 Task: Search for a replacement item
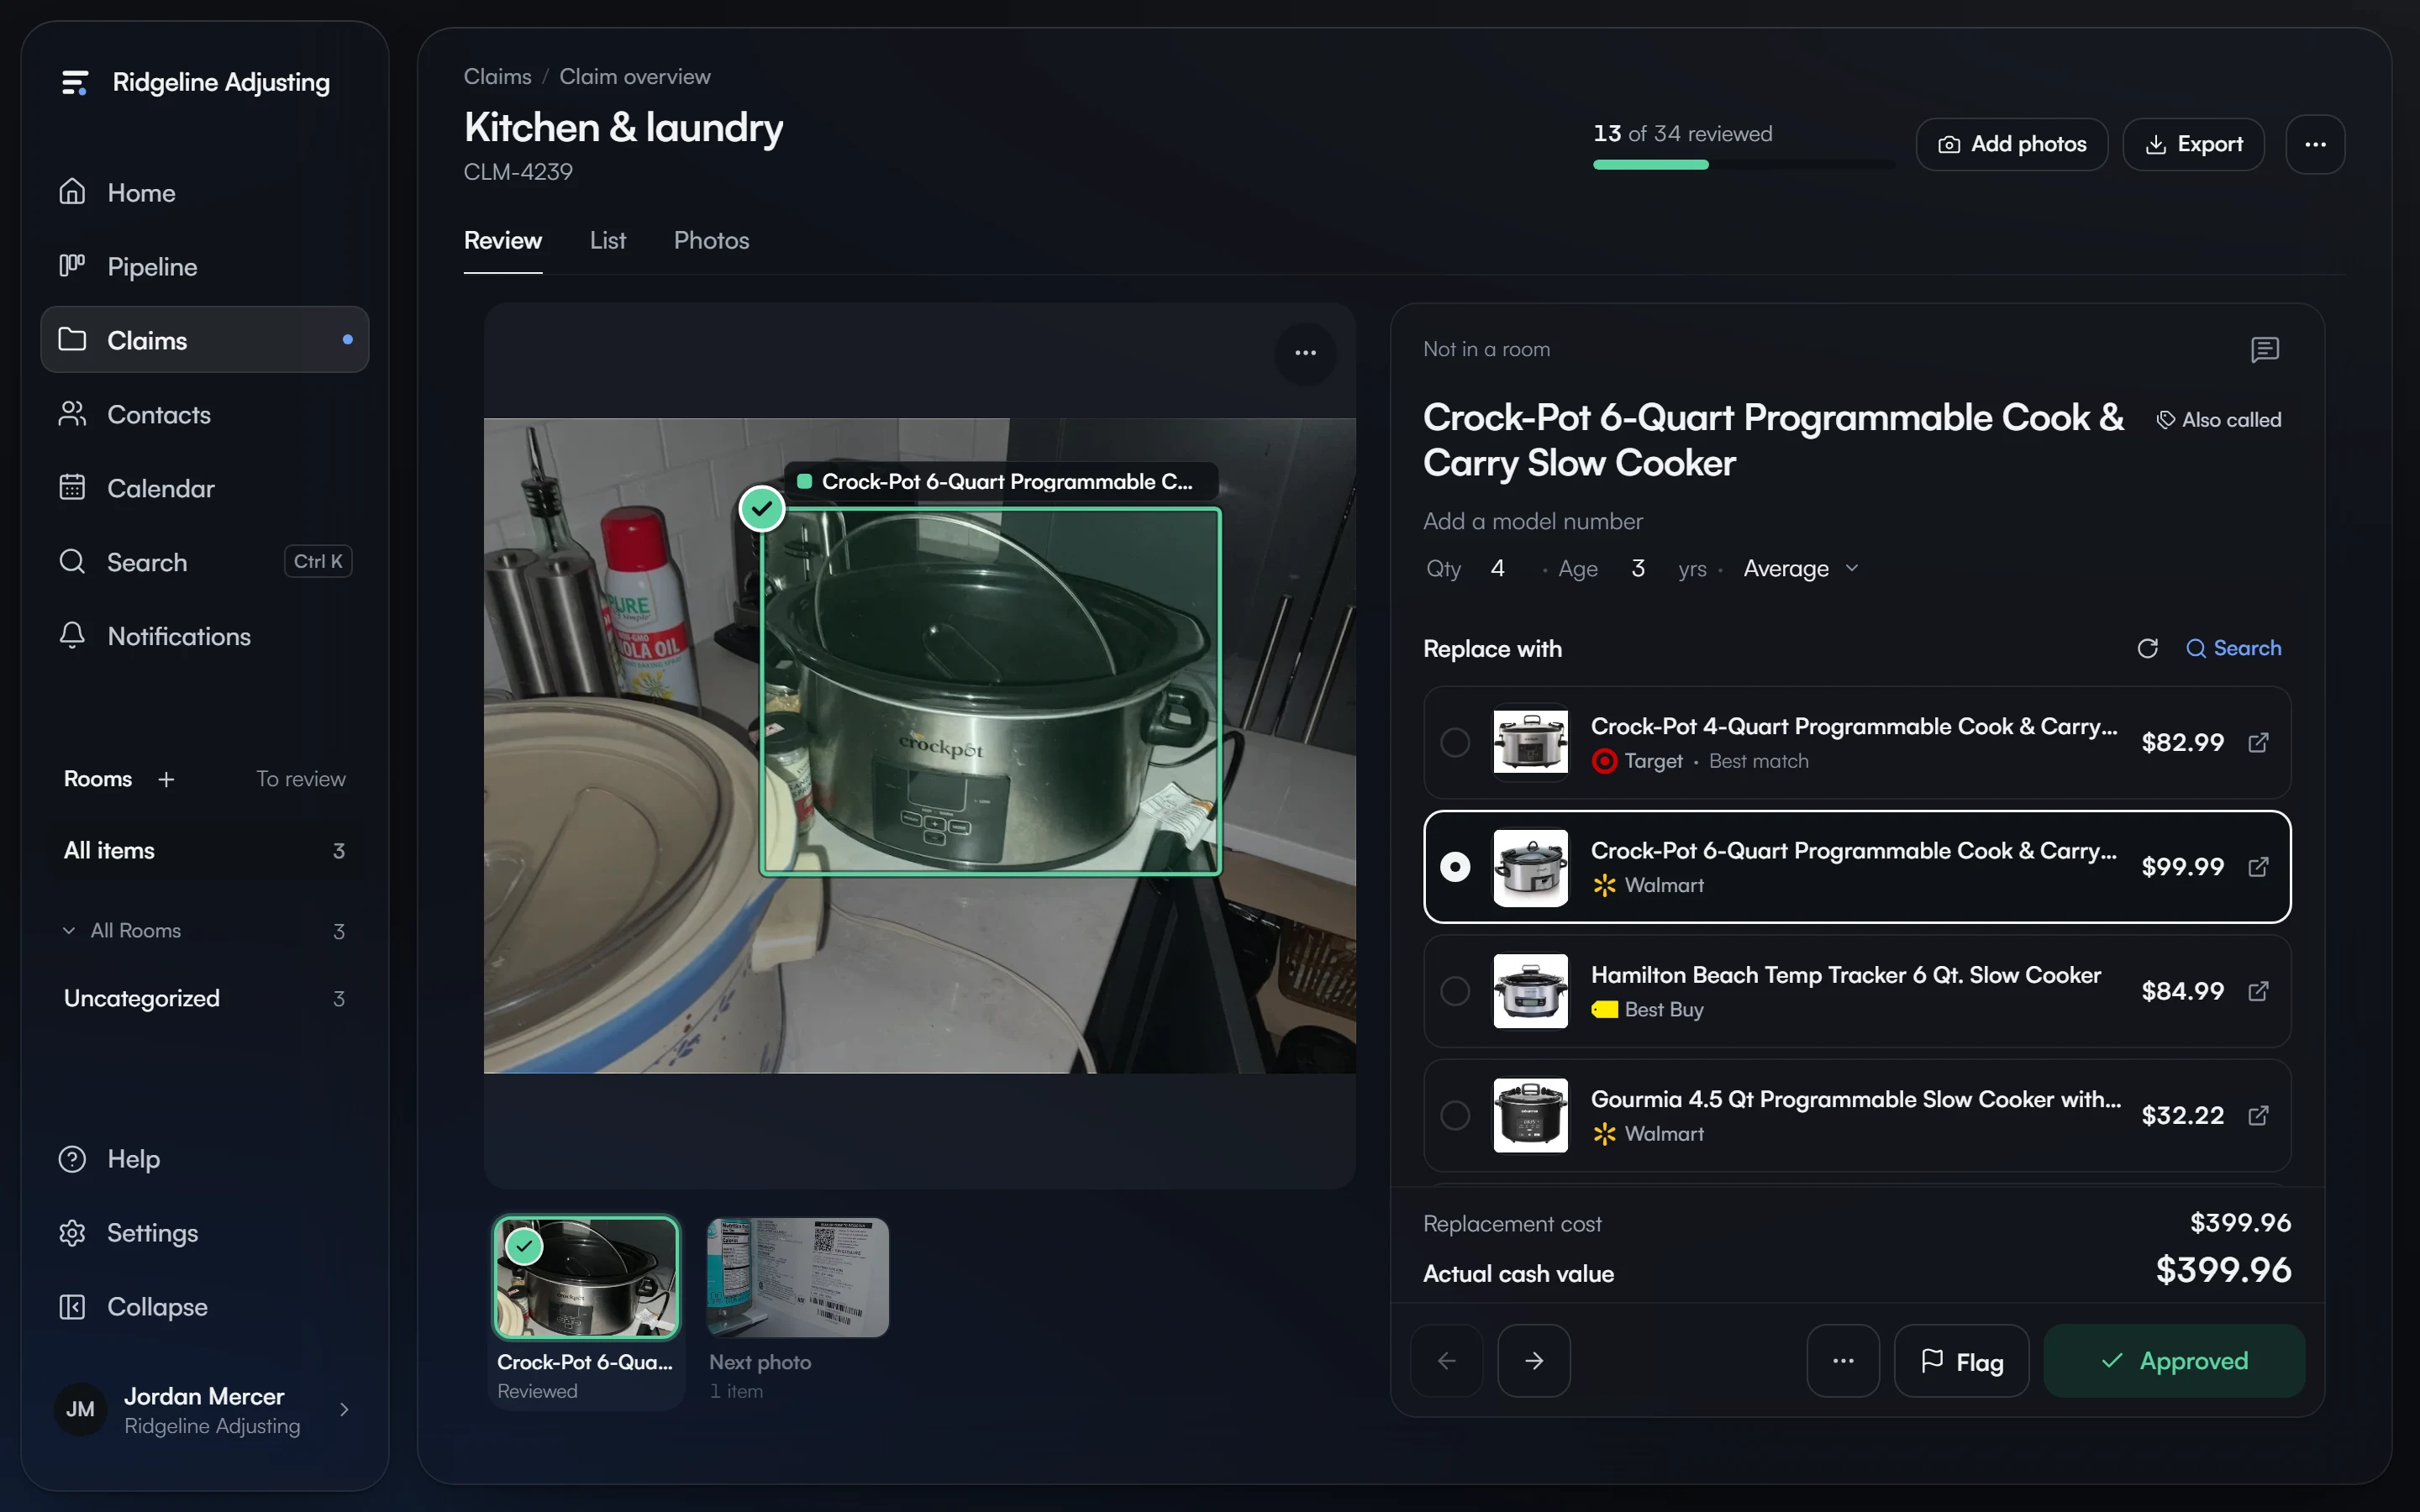(x=2233, y=649)
